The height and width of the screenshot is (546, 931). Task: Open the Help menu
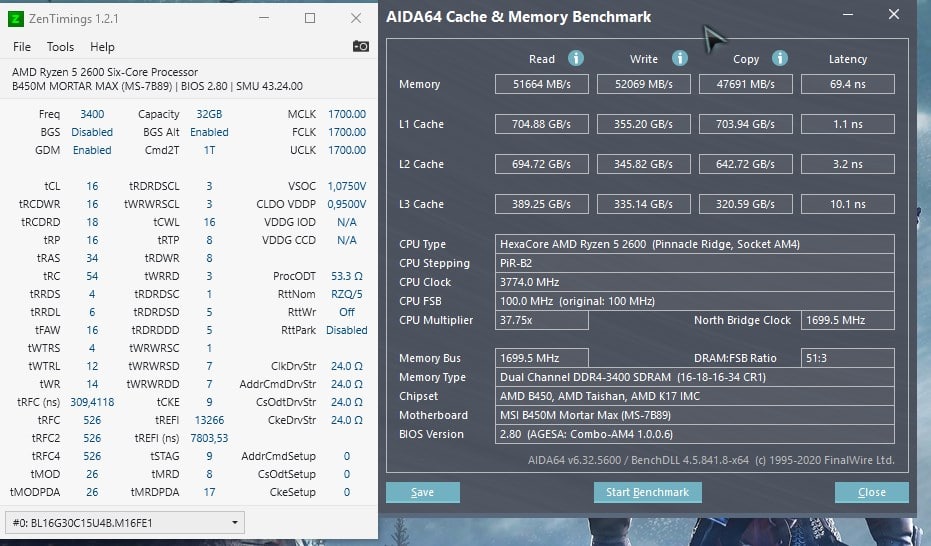(x=102, y=47)
